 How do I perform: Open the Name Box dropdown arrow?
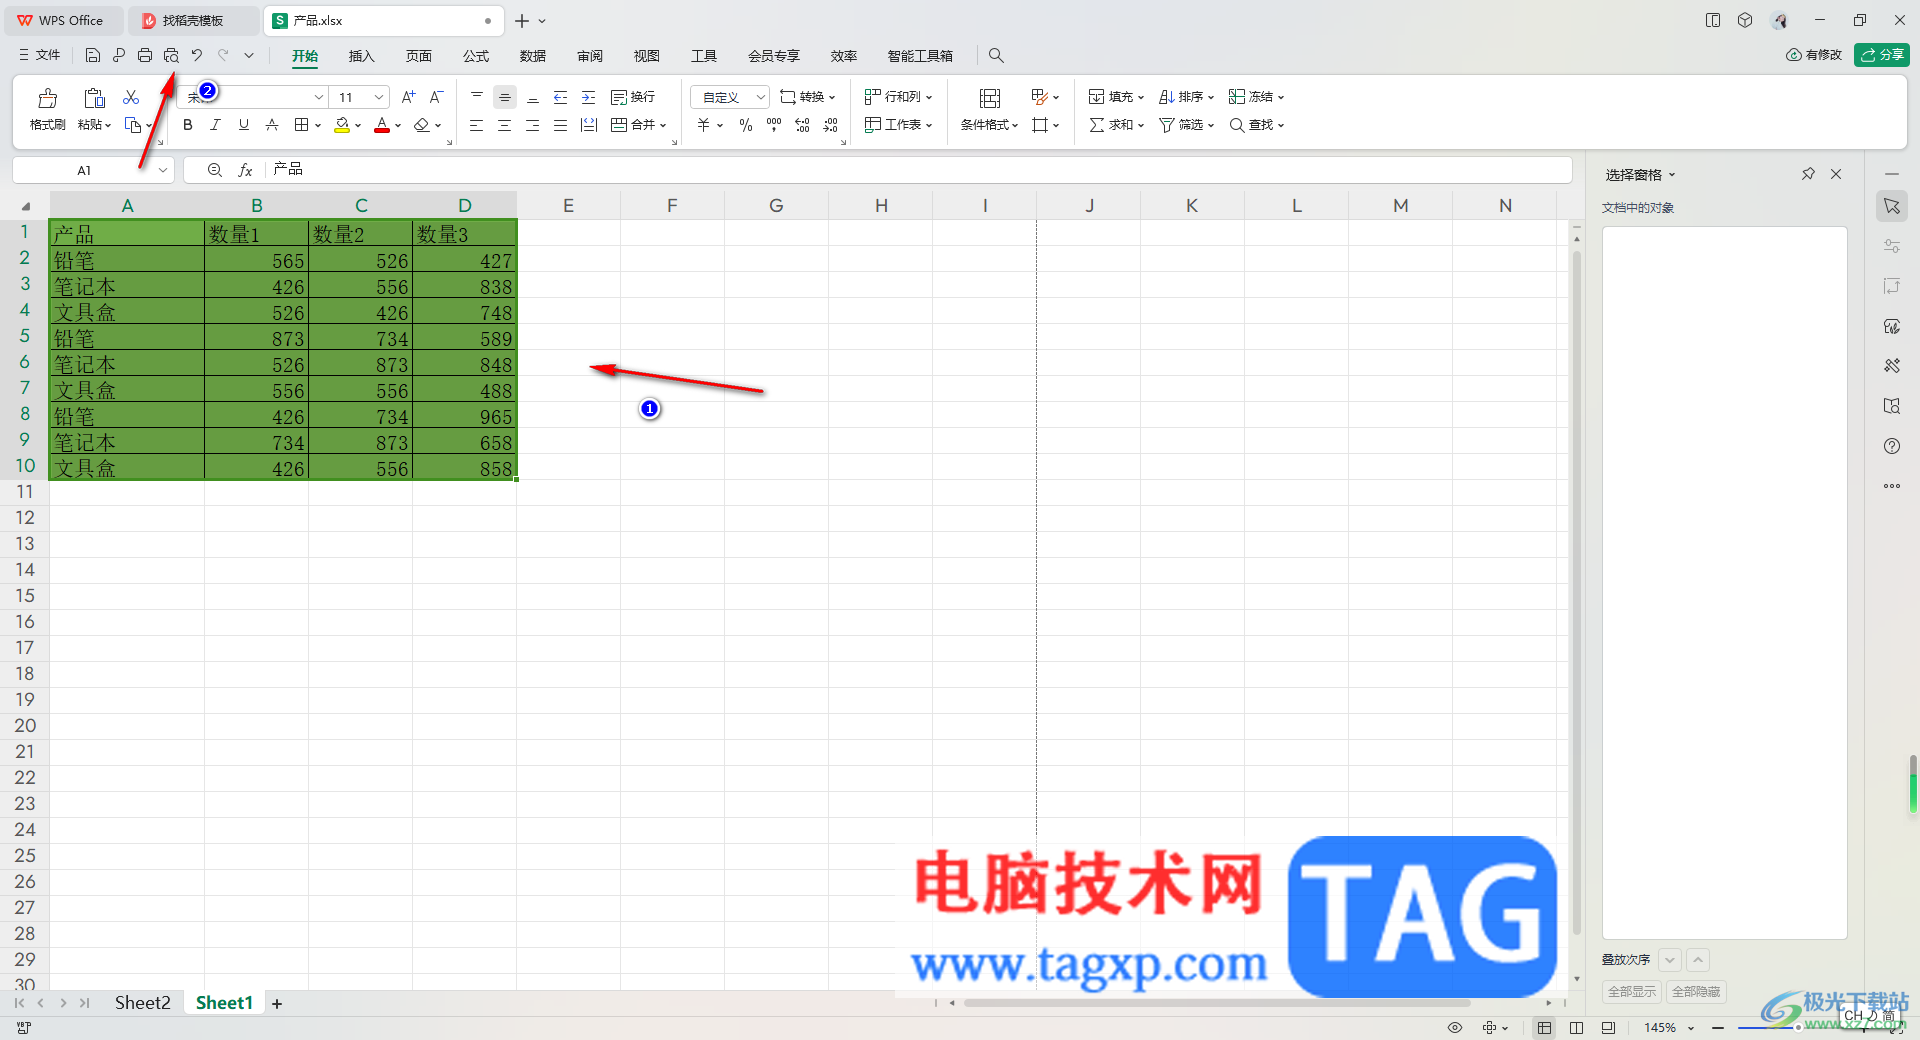163,170
